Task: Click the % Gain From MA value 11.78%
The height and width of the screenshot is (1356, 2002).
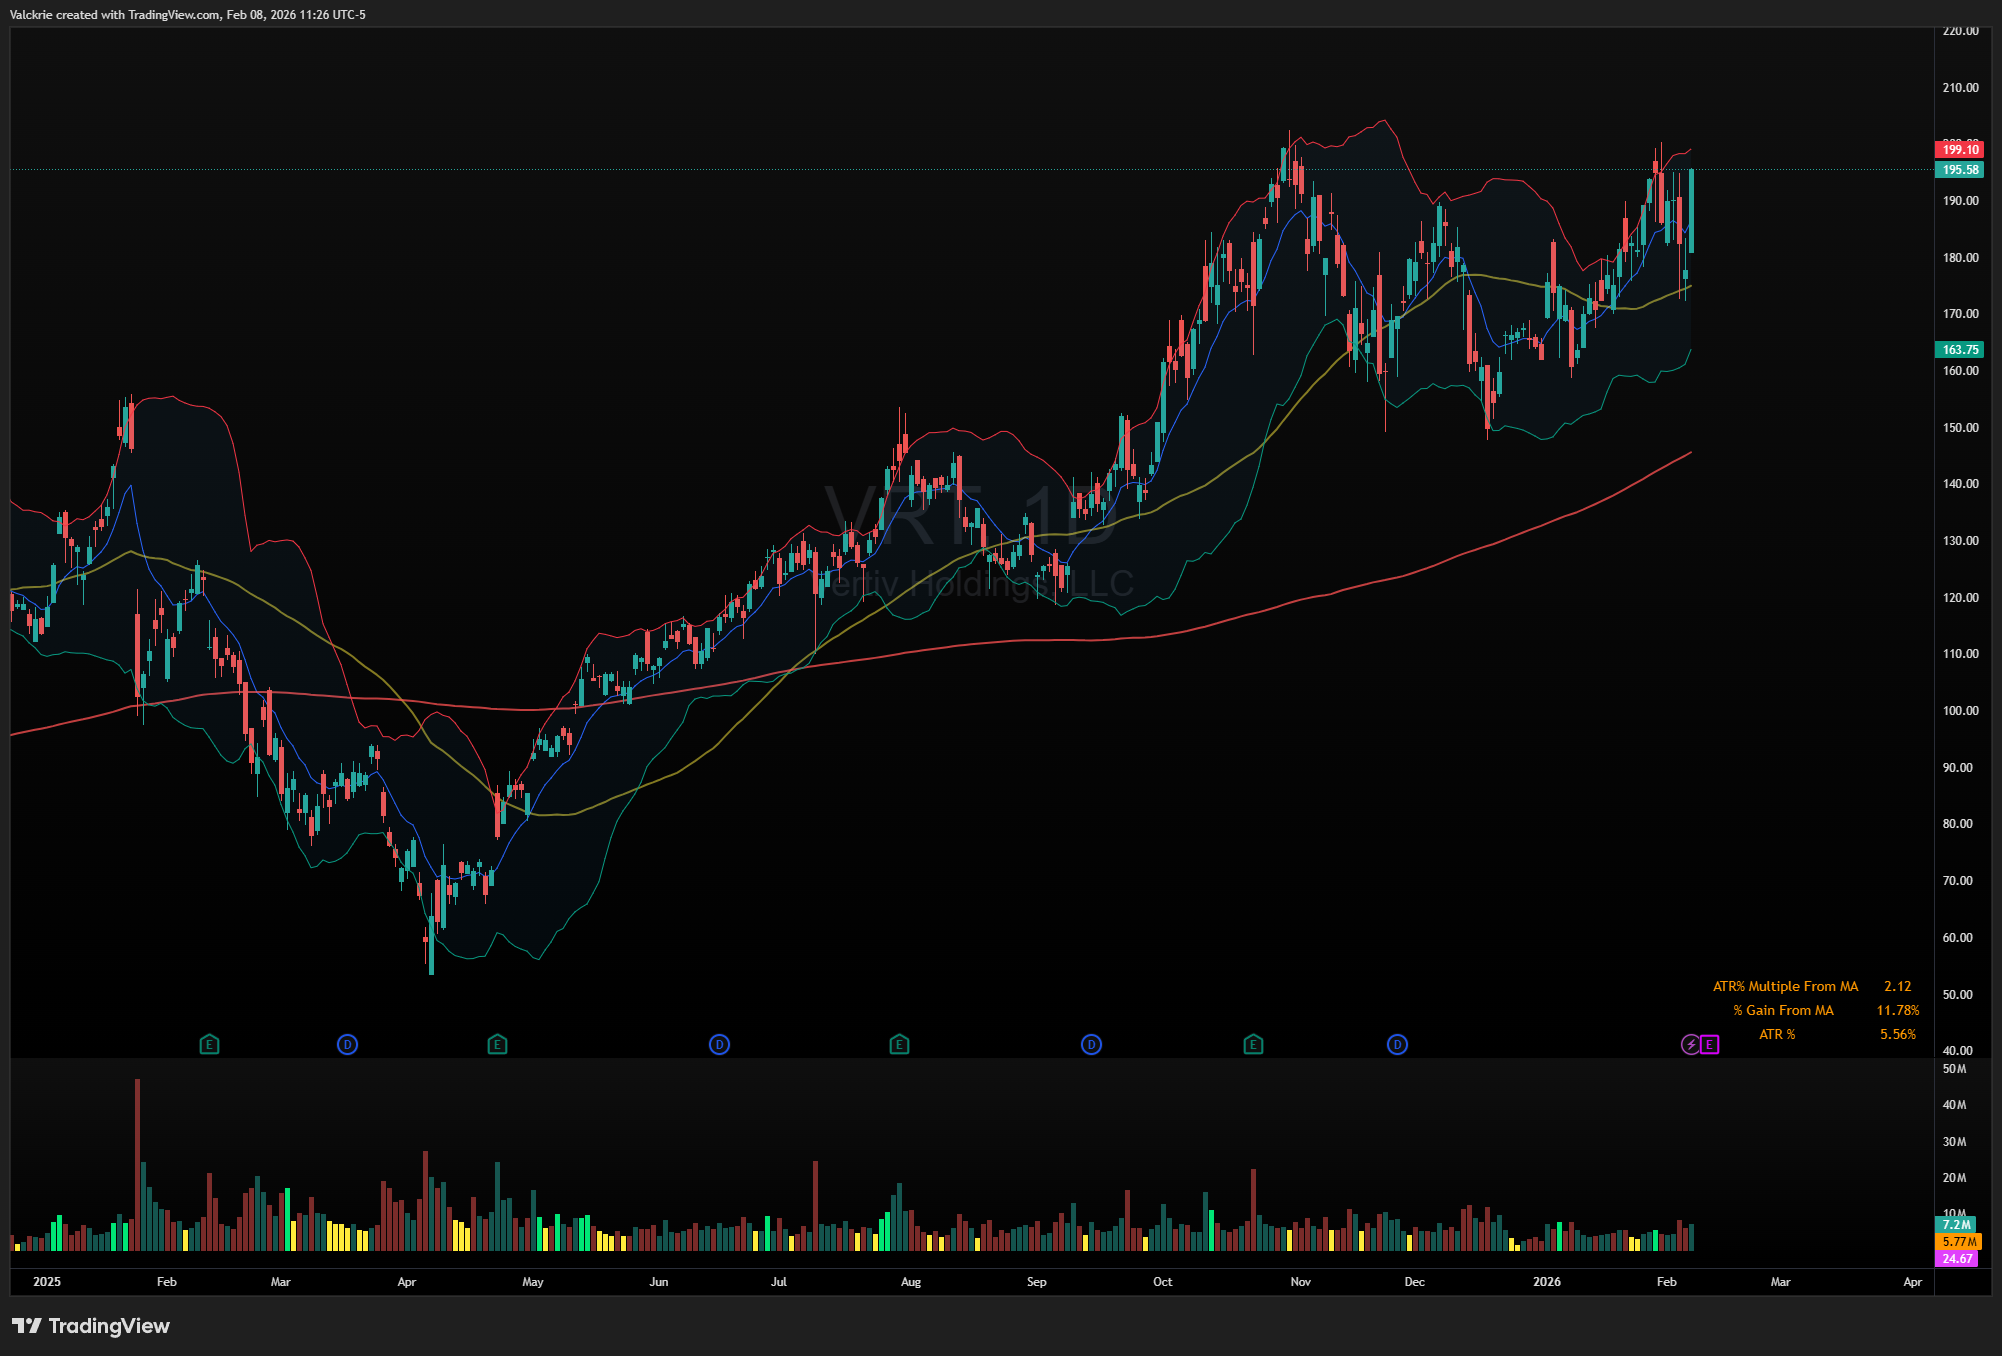Action: [x=1897, y=1011]
